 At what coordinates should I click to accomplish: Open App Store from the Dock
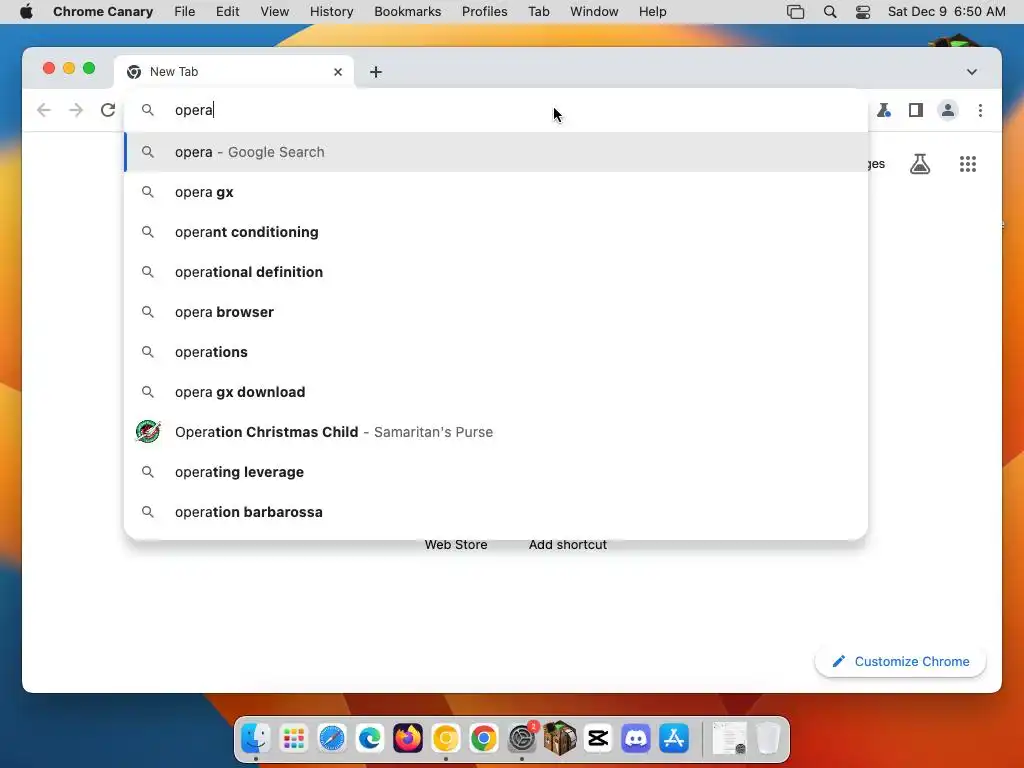click(674, 739)
